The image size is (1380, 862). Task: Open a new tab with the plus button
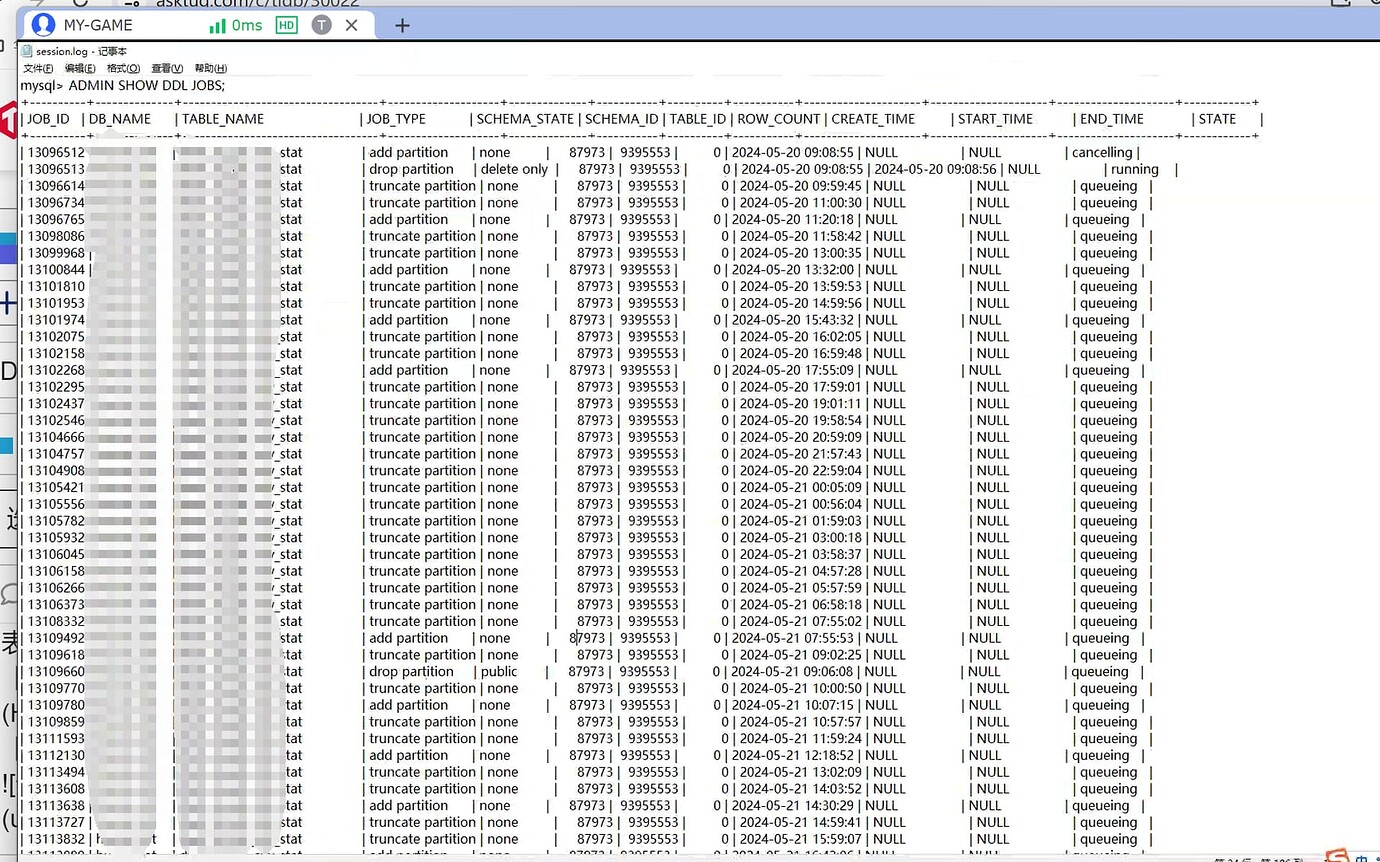click(x=402, y=24)
